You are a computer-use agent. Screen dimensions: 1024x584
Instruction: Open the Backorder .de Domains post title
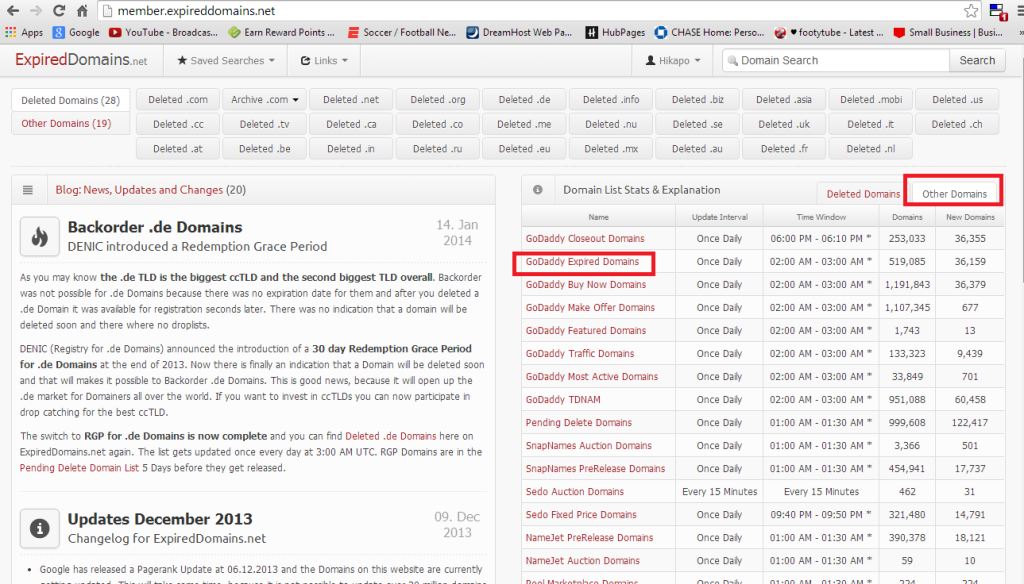(x=155, y=227)
